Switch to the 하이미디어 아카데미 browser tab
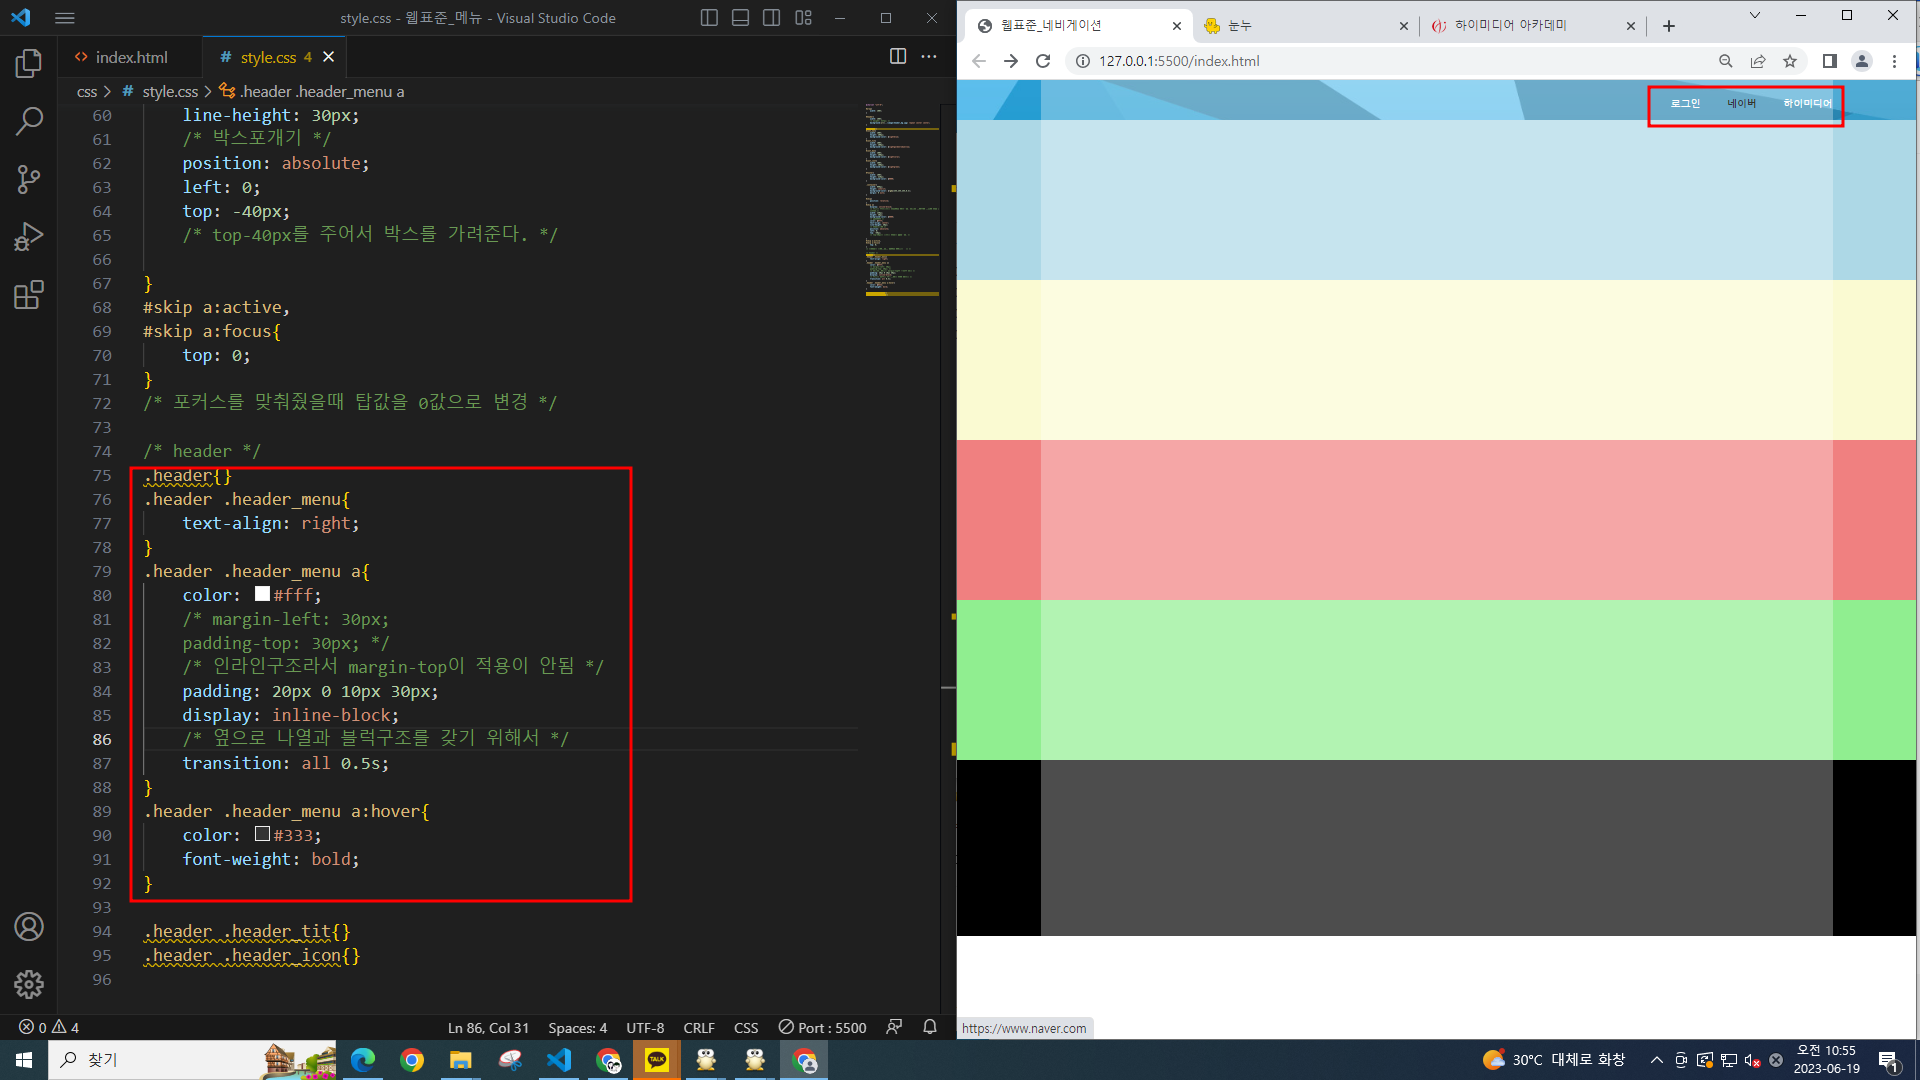The image size is (1920, 1080). (1510, 26)
